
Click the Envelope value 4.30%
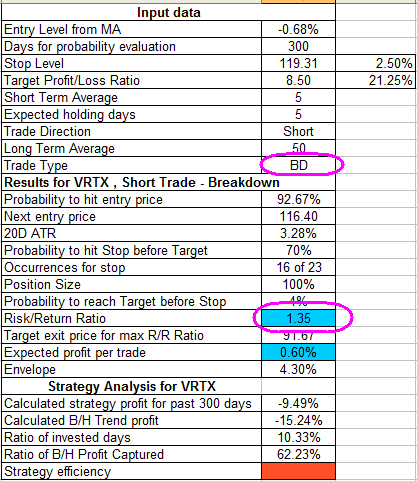click(298, 369)
